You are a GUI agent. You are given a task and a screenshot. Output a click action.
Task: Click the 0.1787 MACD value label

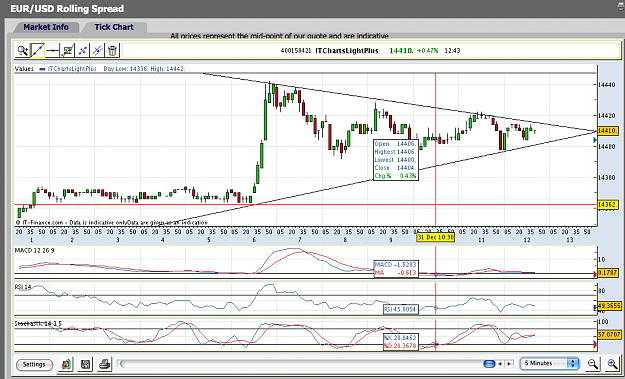point(608,273)
